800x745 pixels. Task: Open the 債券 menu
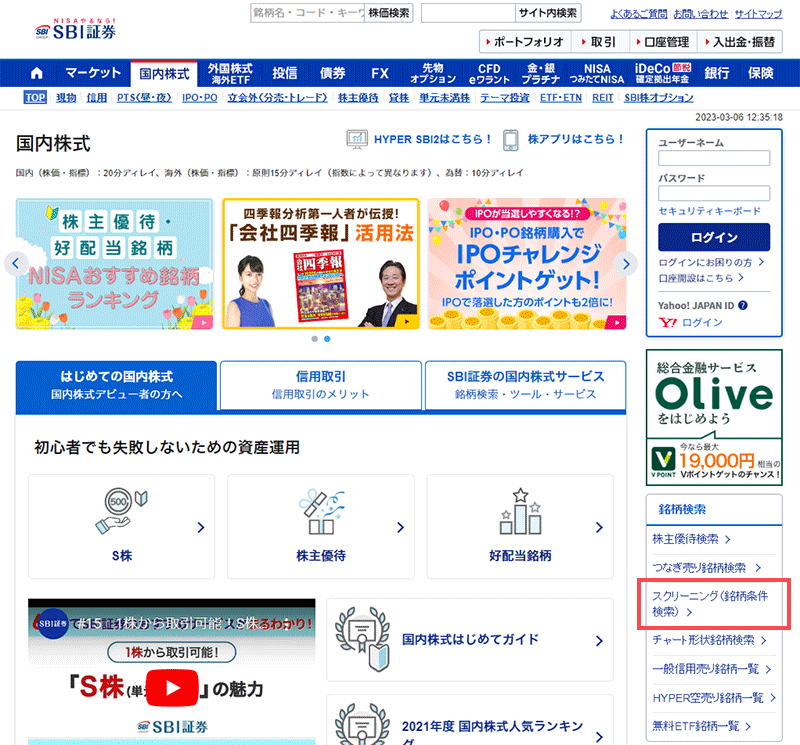tap(333, 73)
